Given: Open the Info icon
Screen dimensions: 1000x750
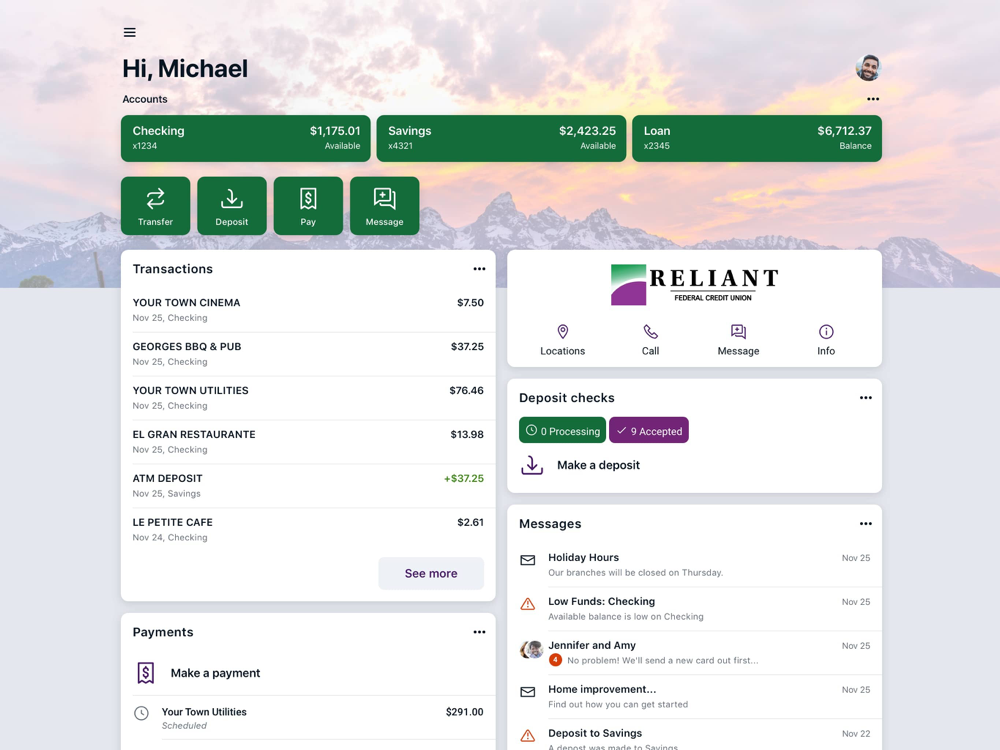Looking at the screenshot, I should click(826, 332).
